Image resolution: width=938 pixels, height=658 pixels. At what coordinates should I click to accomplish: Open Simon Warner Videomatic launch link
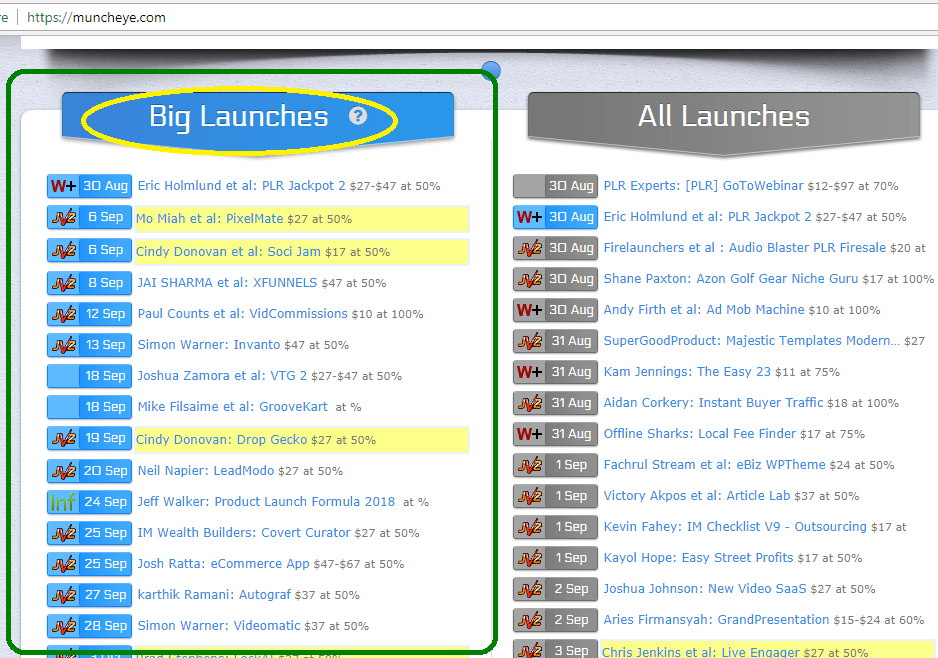[x=219, y=626]
